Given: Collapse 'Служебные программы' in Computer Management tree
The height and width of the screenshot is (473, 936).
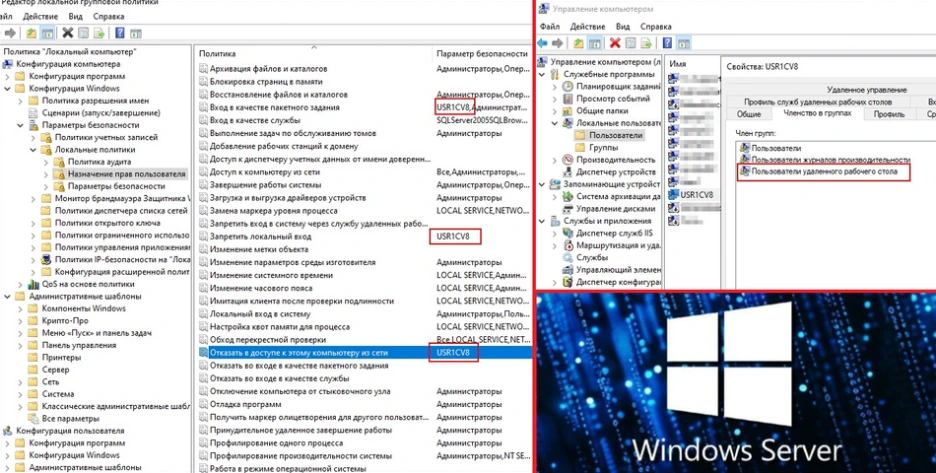Looking at the screenshot, I should [x=543, y=74].
